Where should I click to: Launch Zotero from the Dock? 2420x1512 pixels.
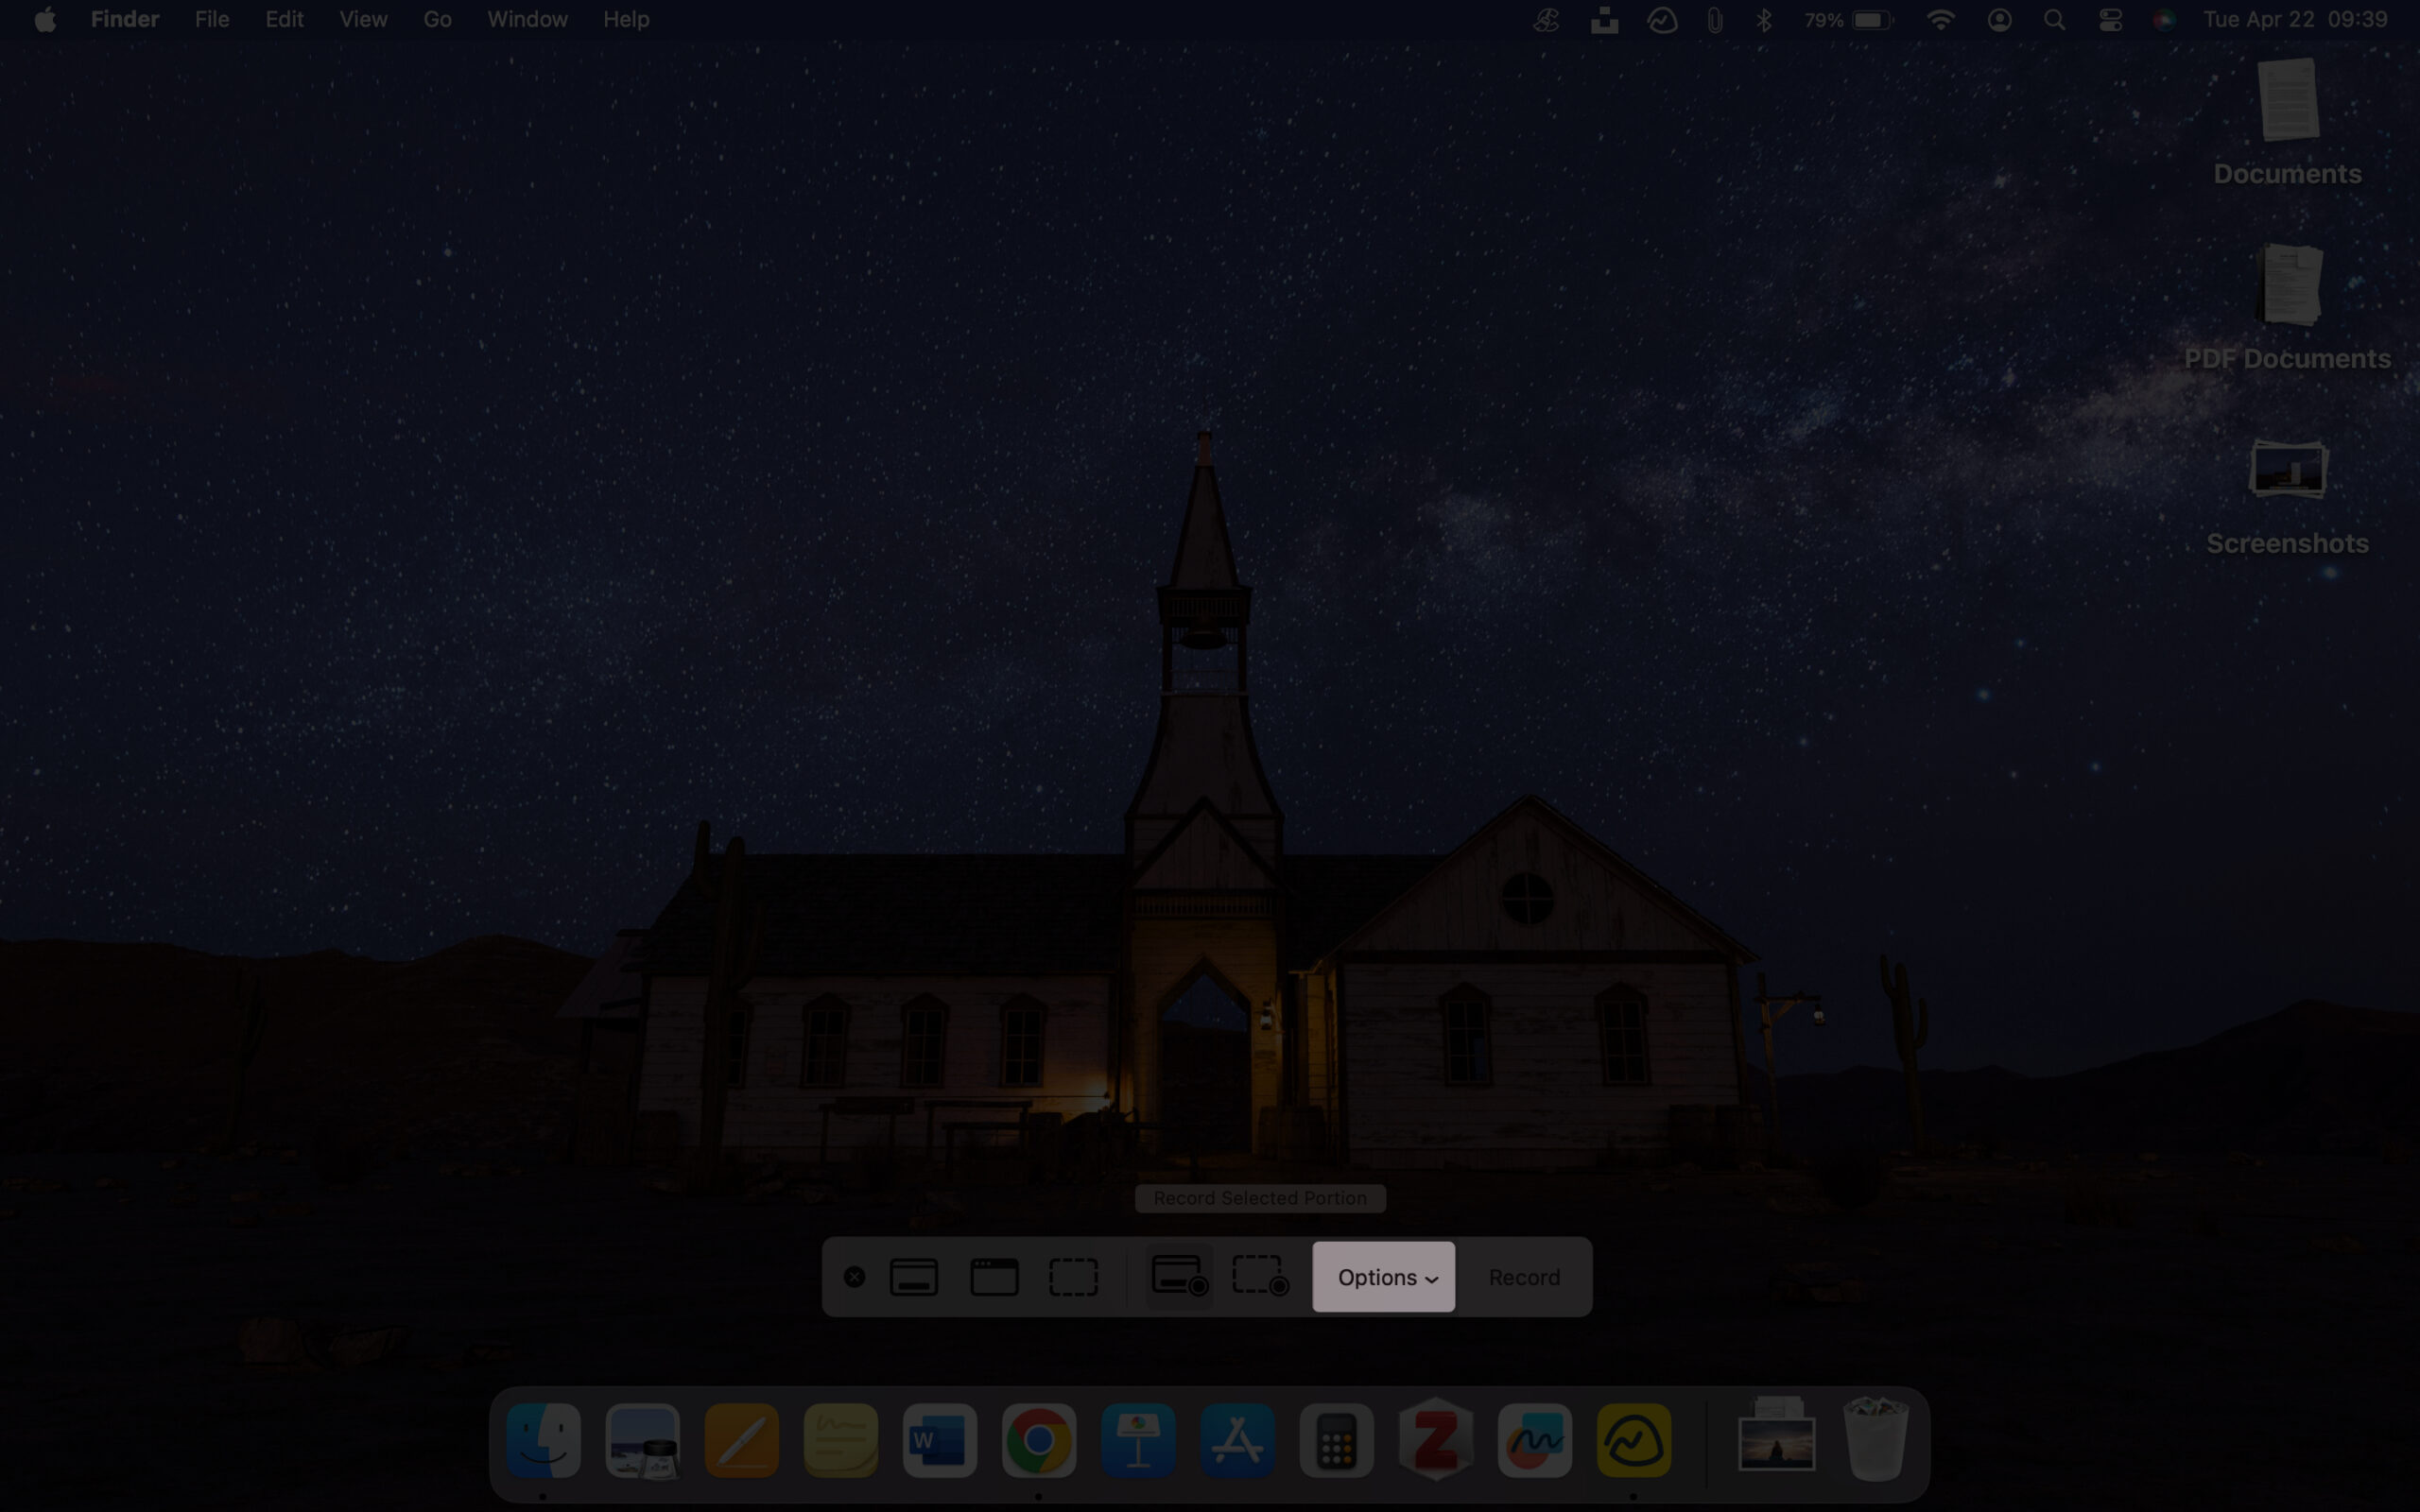click(1437, 1440)
